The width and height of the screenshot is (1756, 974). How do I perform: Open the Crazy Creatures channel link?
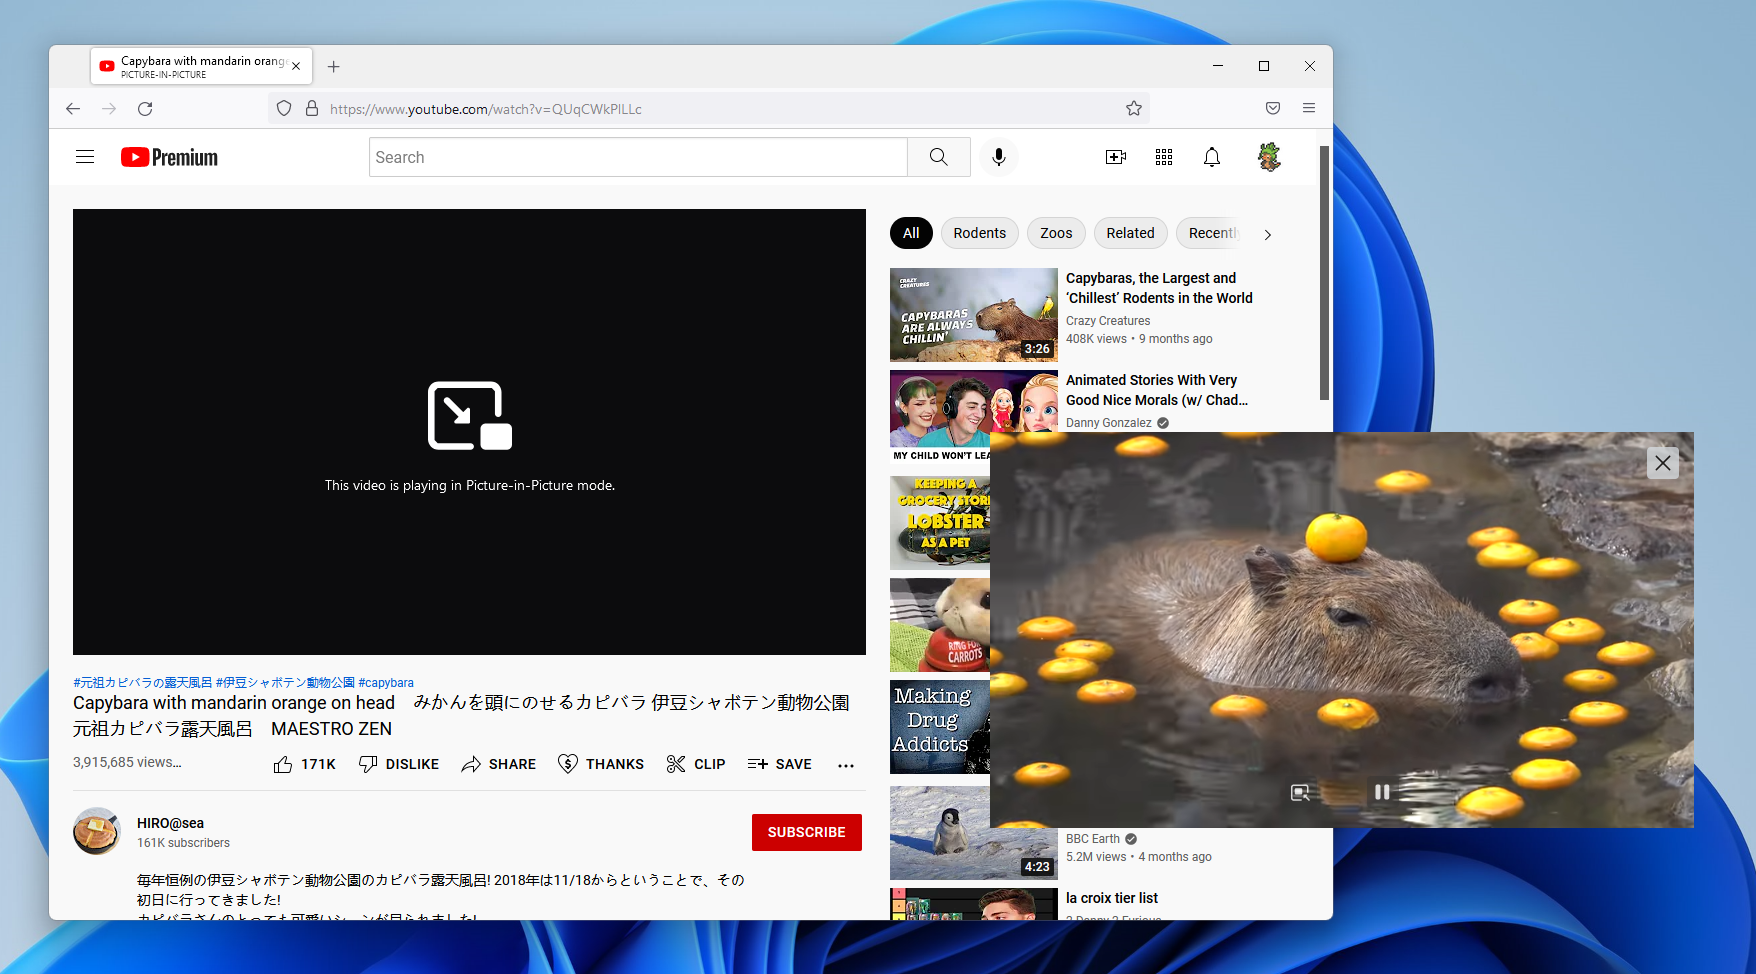click(x=1108, y=321)
